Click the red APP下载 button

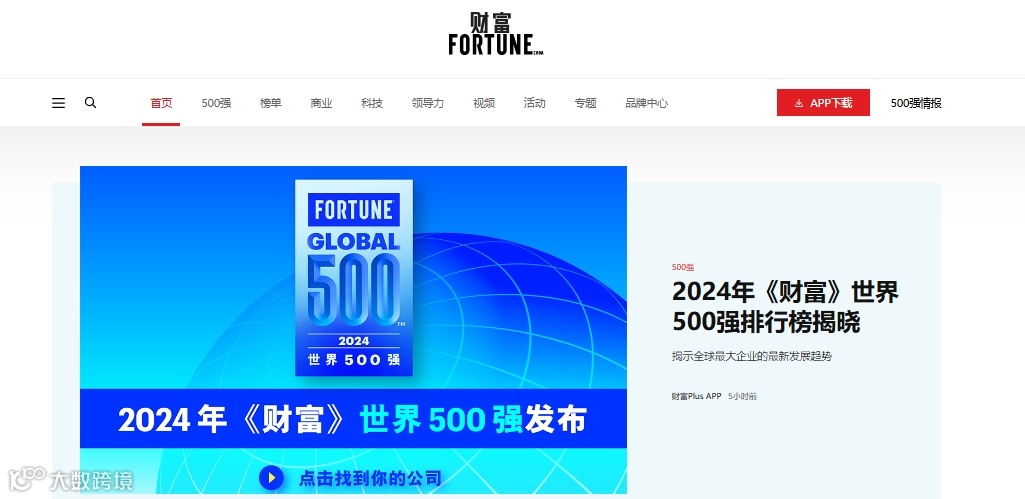click(823, 103)
